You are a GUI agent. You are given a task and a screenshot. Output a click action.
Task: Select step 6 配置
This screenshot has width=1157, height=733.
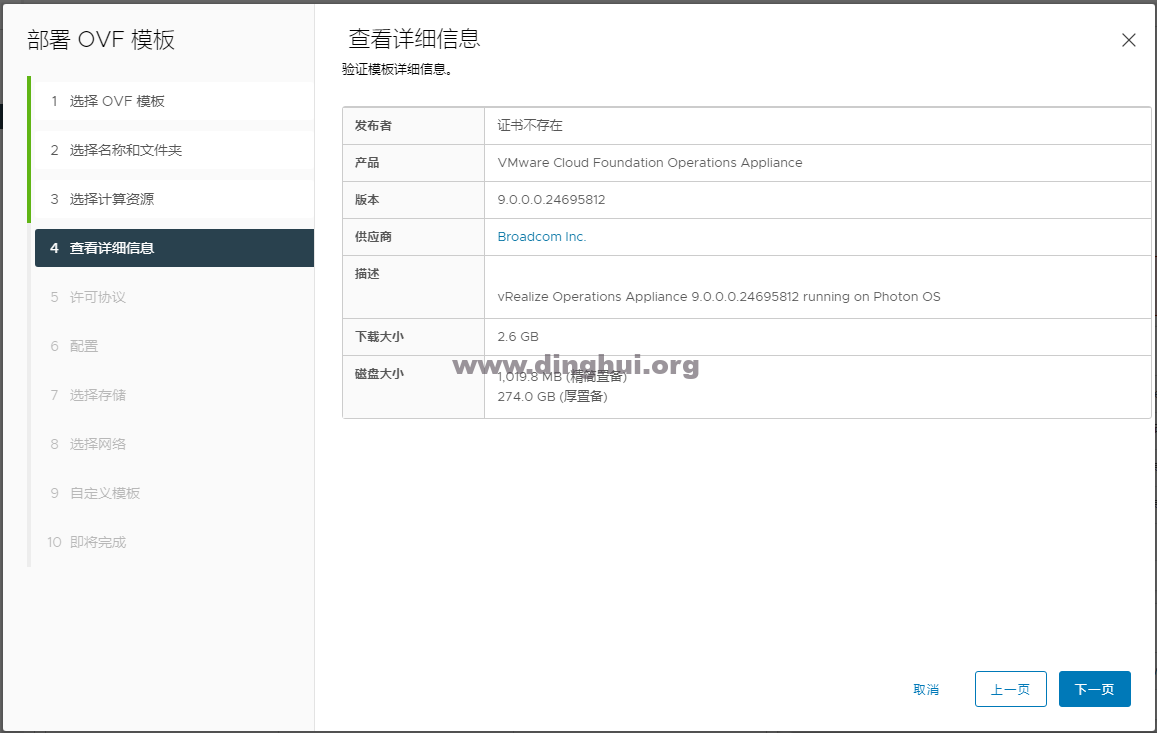[174, 346]
